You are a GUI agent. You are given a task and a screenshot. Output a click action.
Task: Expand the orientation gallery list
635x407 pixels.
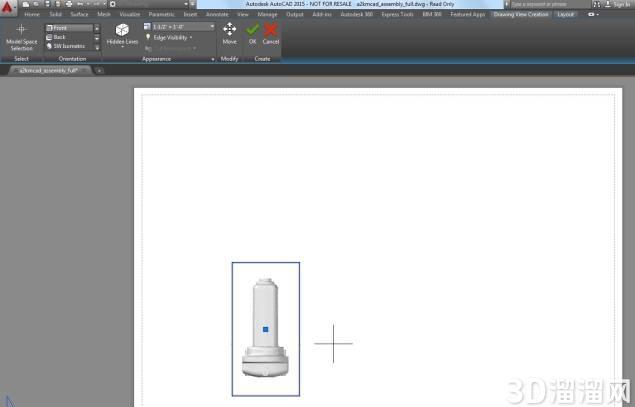97,47
